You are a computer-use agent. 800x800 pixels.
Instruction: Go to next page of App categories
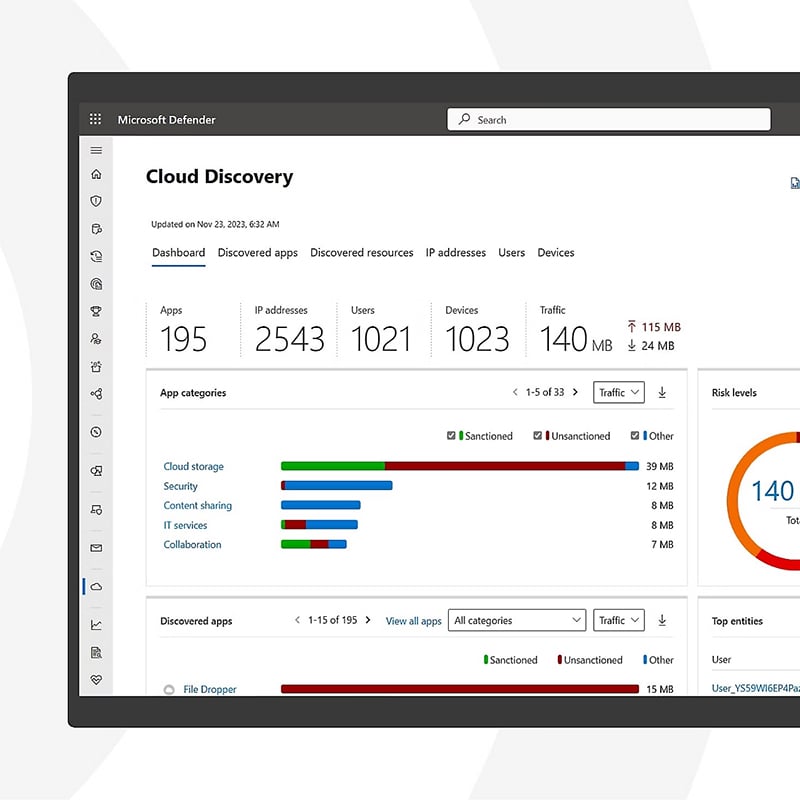576,392
